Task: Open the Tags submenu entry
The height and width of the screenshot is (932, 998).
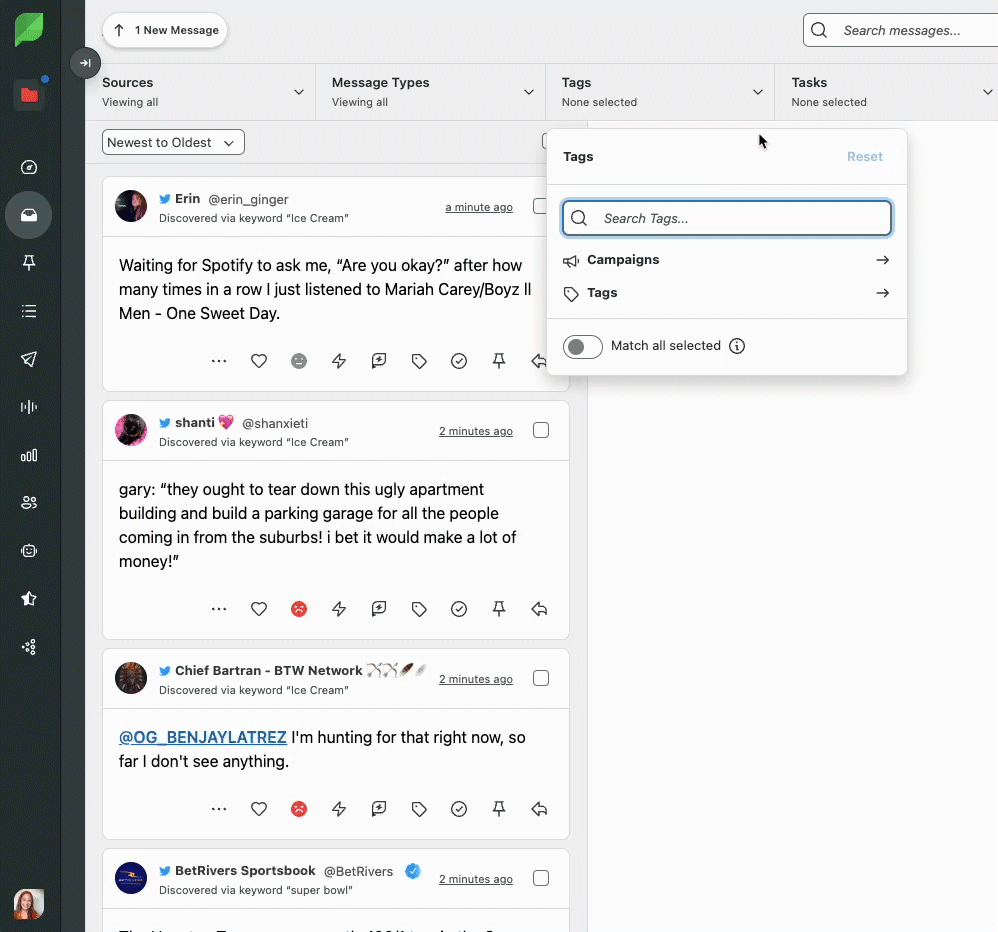Action: [726, 293]
